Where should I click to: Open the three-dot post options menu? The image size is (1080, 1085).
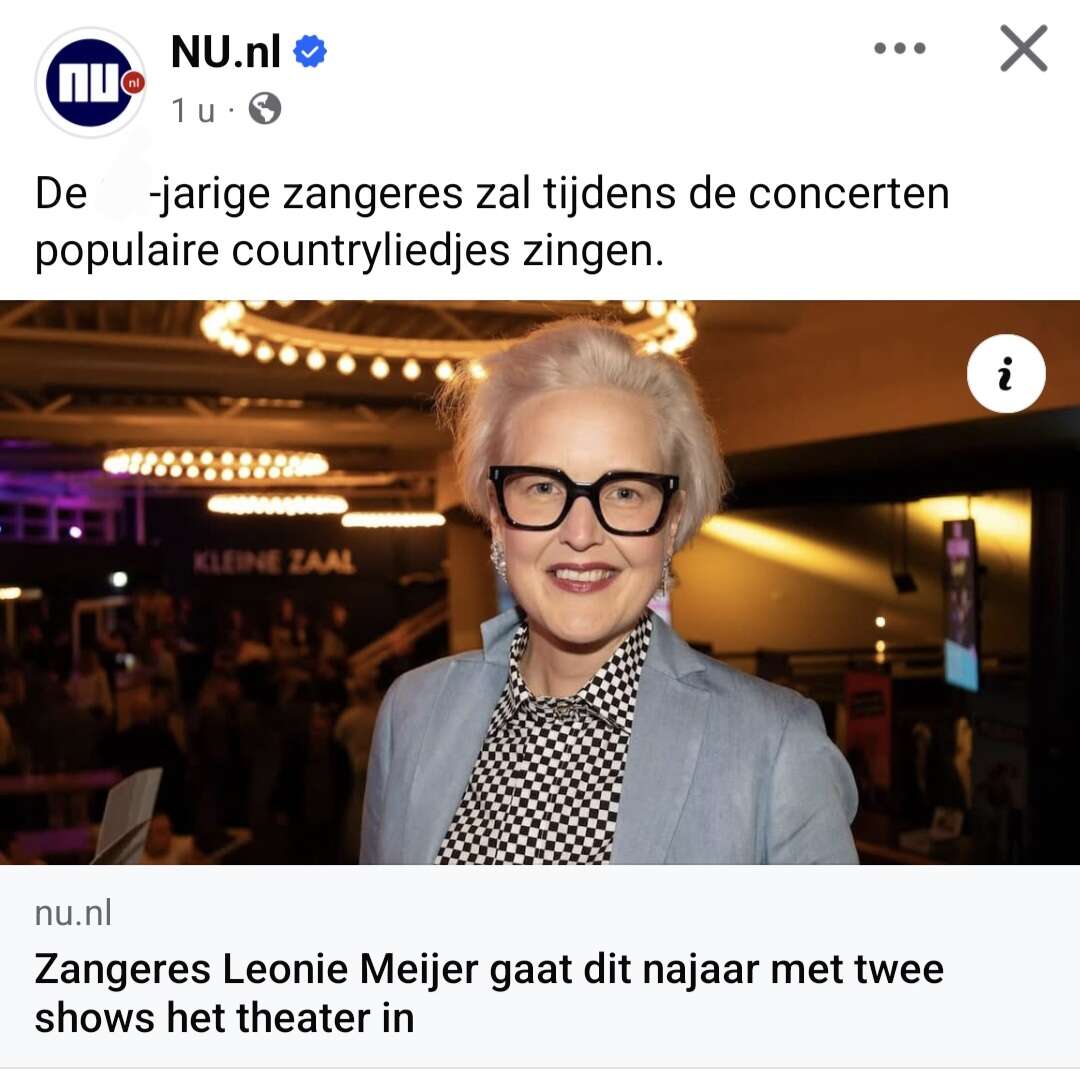[899, 48]
